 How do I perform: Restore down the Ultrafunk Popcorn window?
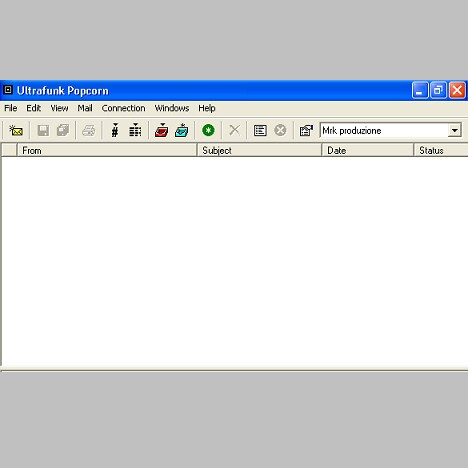[x=438, y=90]
